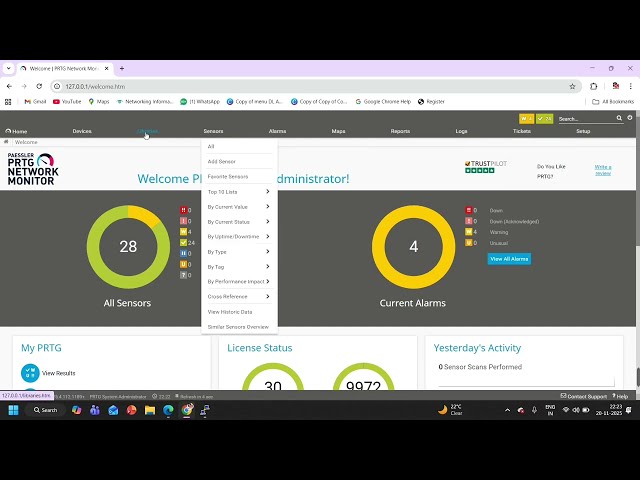640x480 pixels.
Task: Open a new browser tab
Action: [122, 69]
